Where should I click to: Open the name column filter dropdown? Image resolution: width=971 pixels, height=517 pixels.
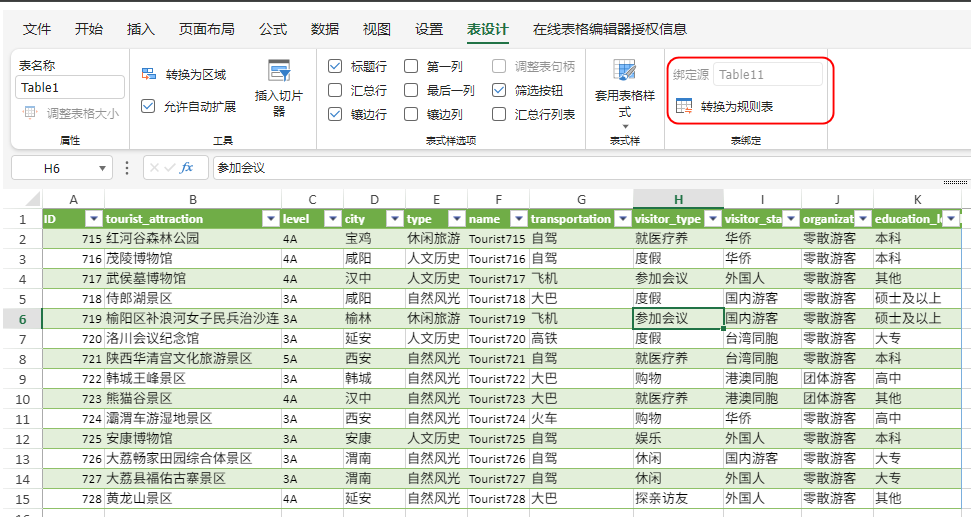click(519, 219)
